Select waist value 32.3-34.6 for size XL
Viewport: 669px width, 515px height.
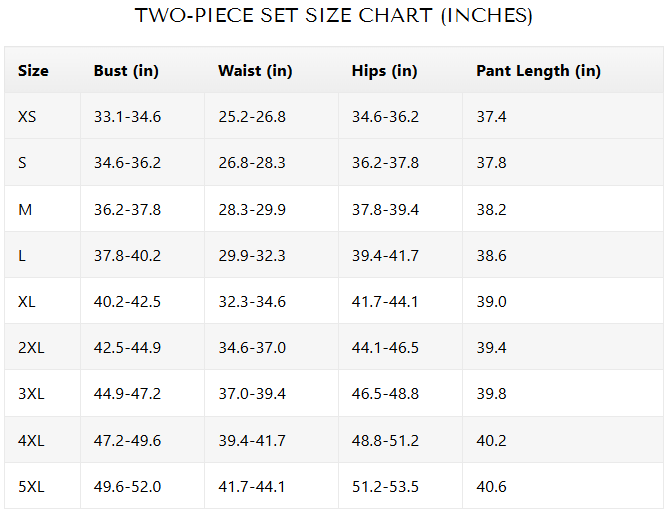tap(252, 302)
